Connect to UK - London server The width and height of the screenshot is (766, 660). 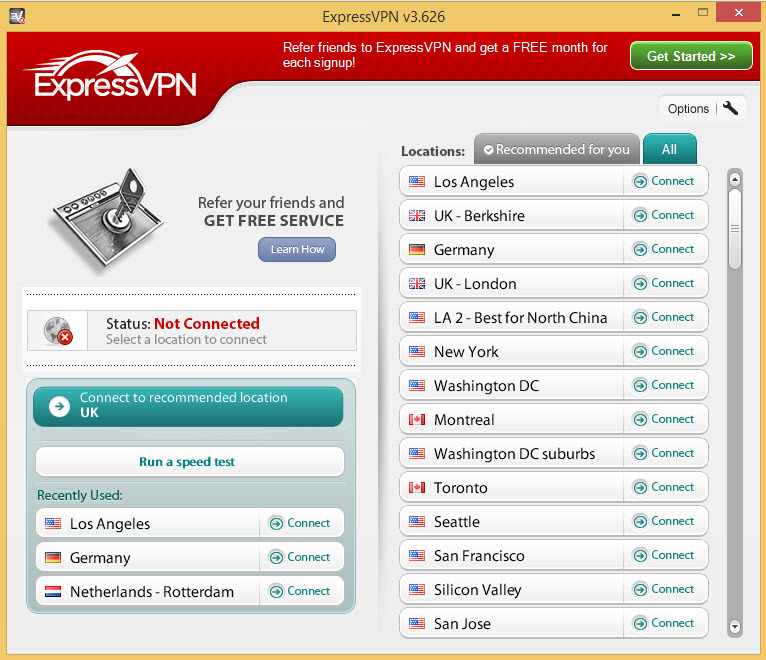coord(663,283)
